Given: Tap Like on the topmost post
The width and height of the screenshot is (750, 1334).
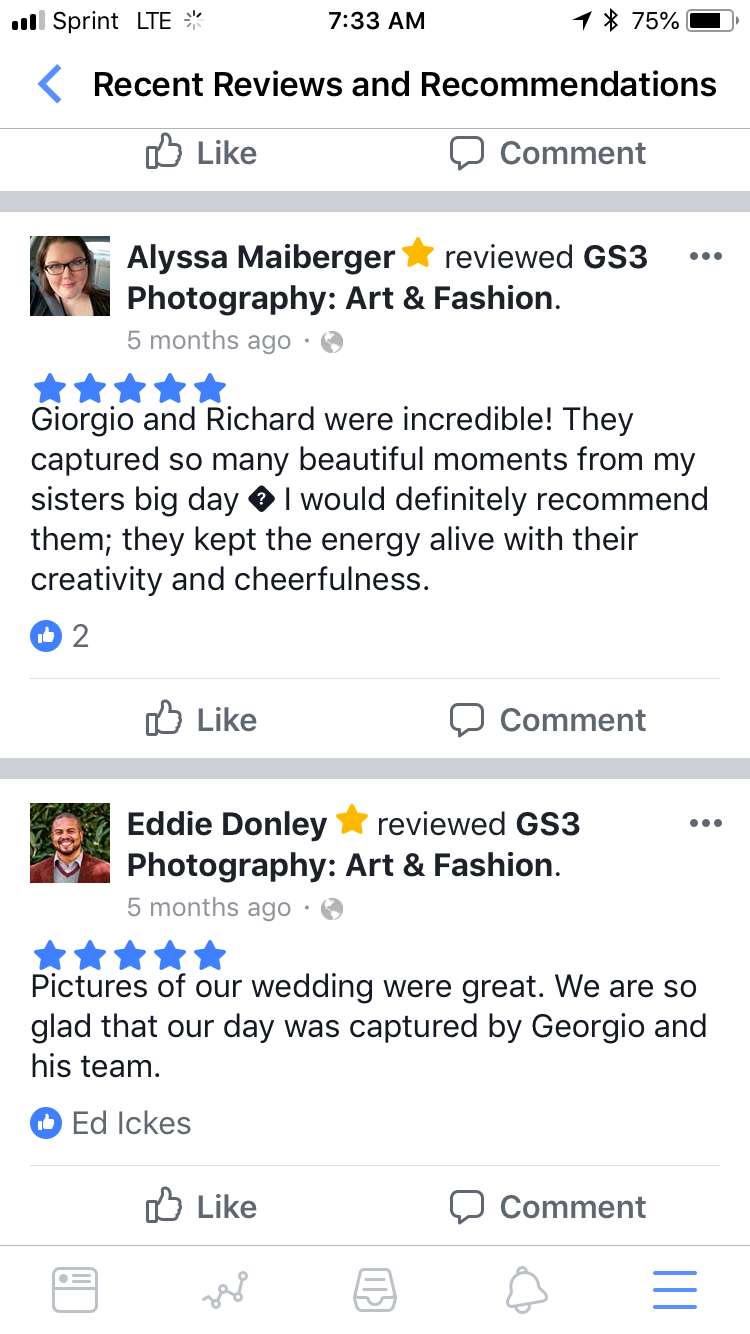Looking at the screenshot, I should pos(202,153).
